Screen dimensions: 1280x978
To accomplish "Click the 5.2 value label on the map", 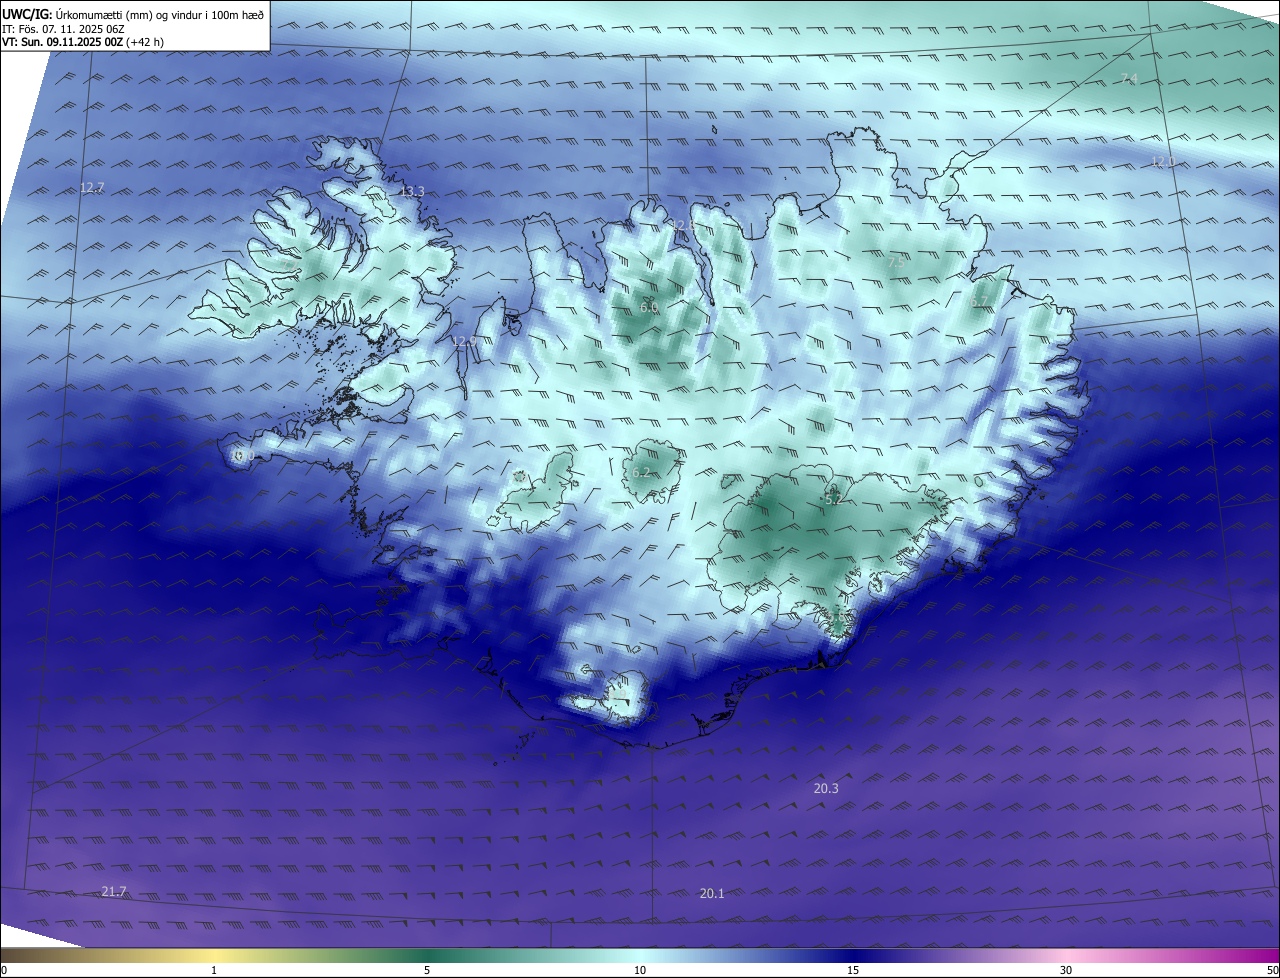I will click(x=833, y=498).
